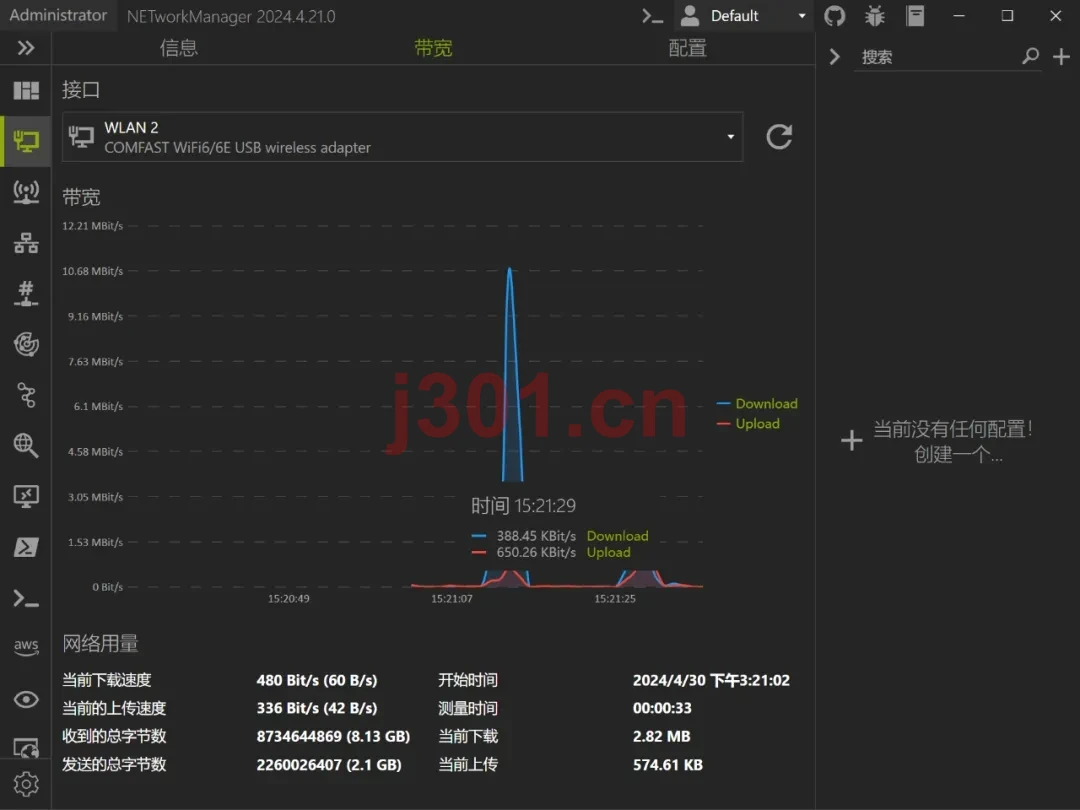Open the Settings gear icon
Screen dimensions: 1080x810
(25, 784)
